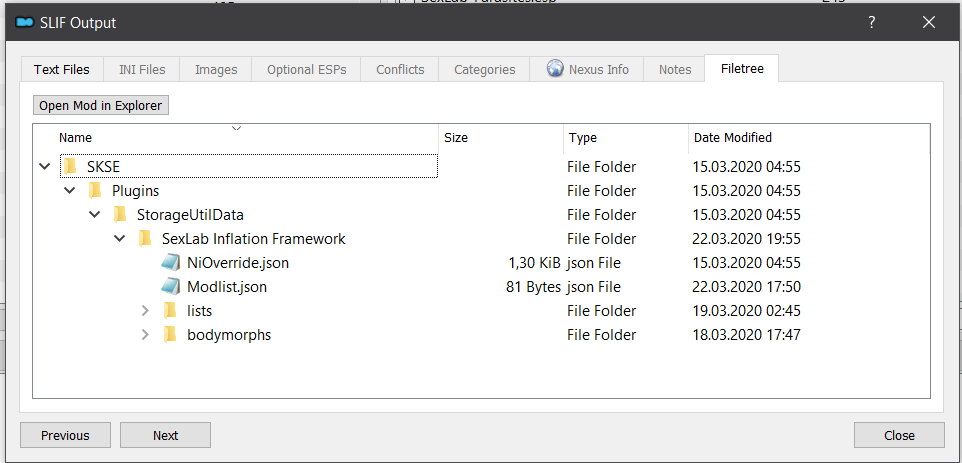Viewport: 962px width, 463px height.
Task: Click the NiOverride.json file icon
Action: (171, 263)
